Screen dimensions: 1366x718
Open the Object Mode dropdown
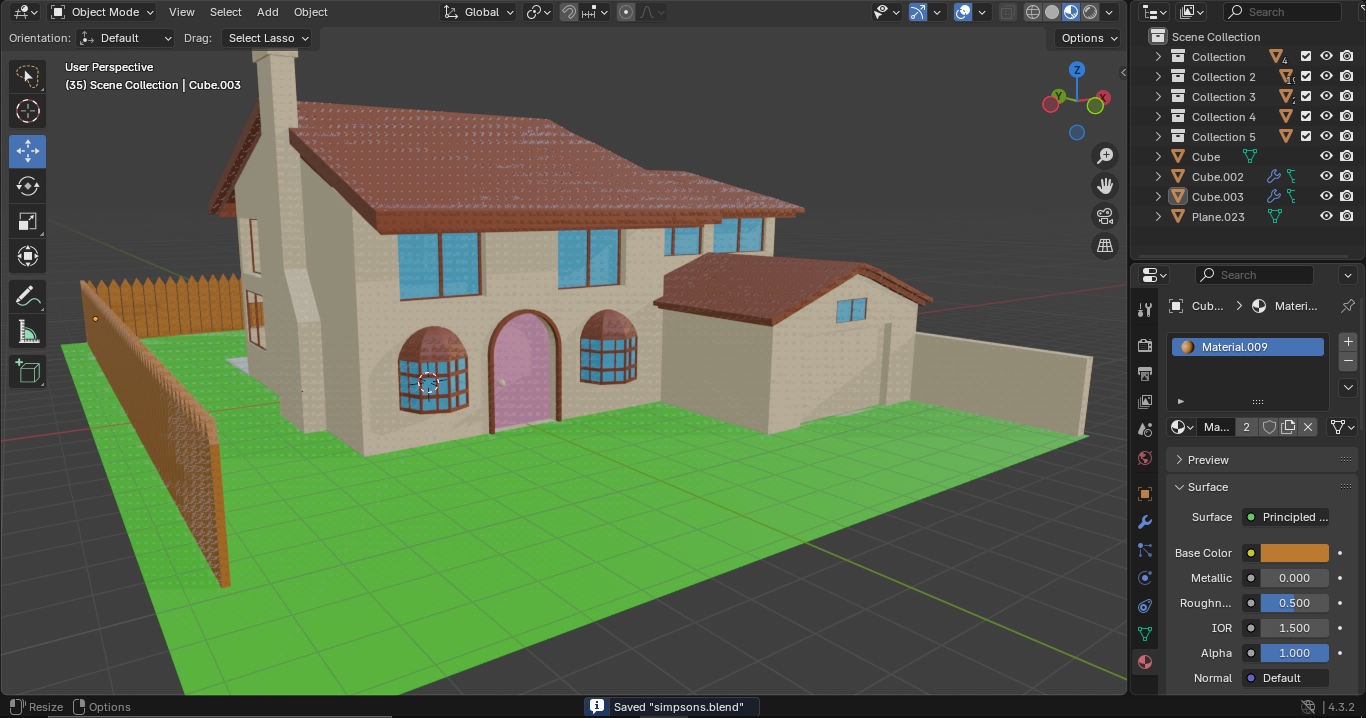point(102,12)
